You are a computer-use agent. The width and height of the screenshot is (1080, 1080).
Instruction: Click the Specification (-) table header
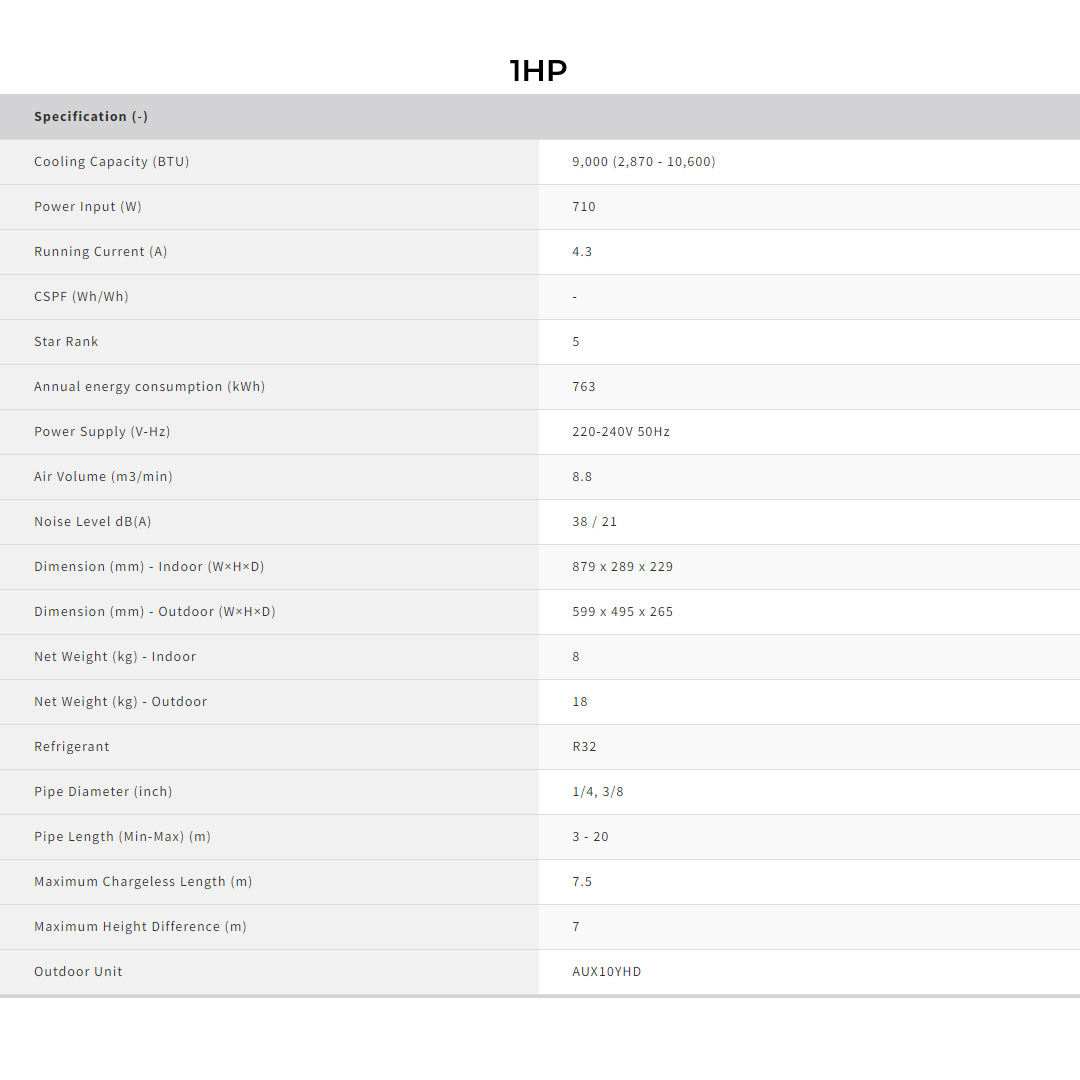[x=91, y=117]
